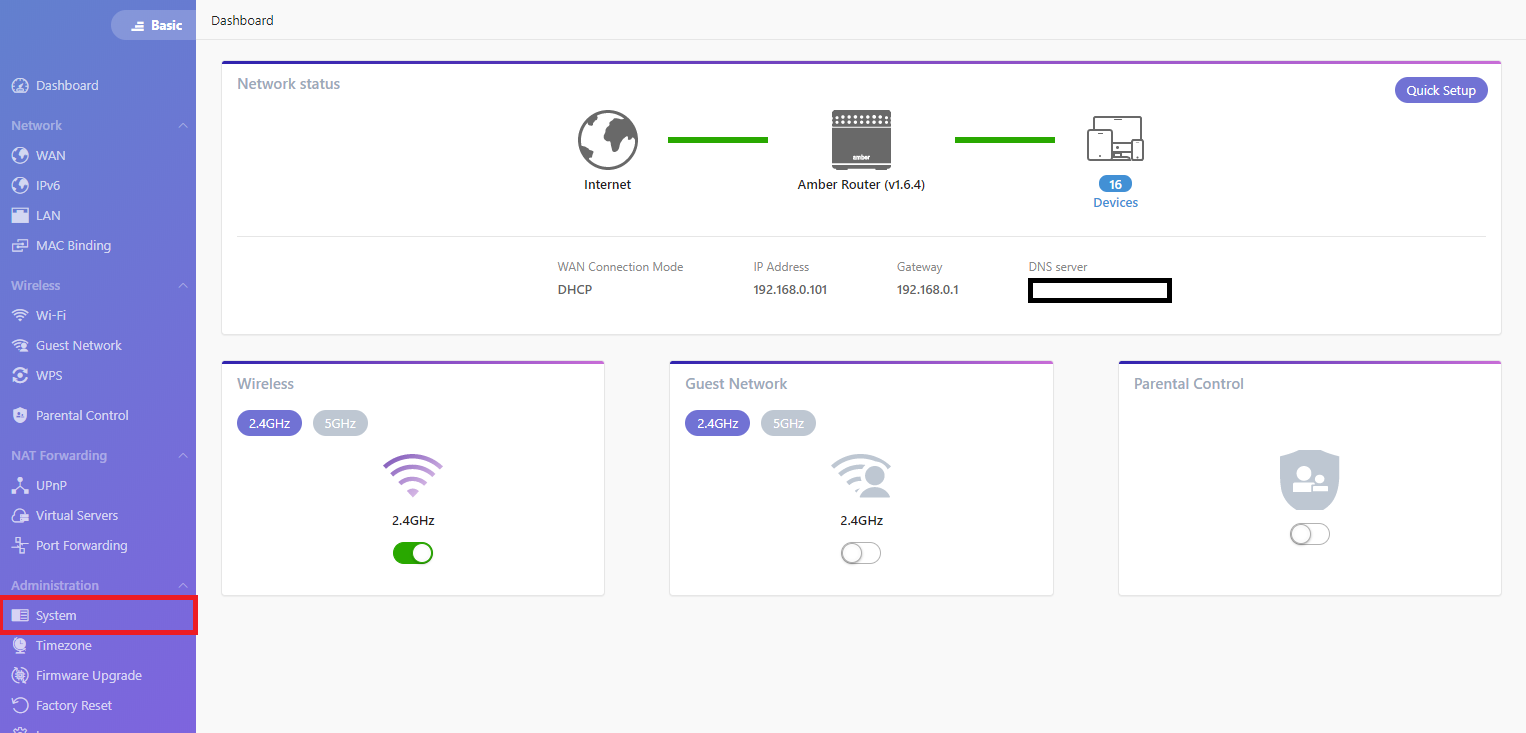Viewport: 1526px width, 733px height.
Task: Switch the Basic mode button
Action: tap(153, 25)
